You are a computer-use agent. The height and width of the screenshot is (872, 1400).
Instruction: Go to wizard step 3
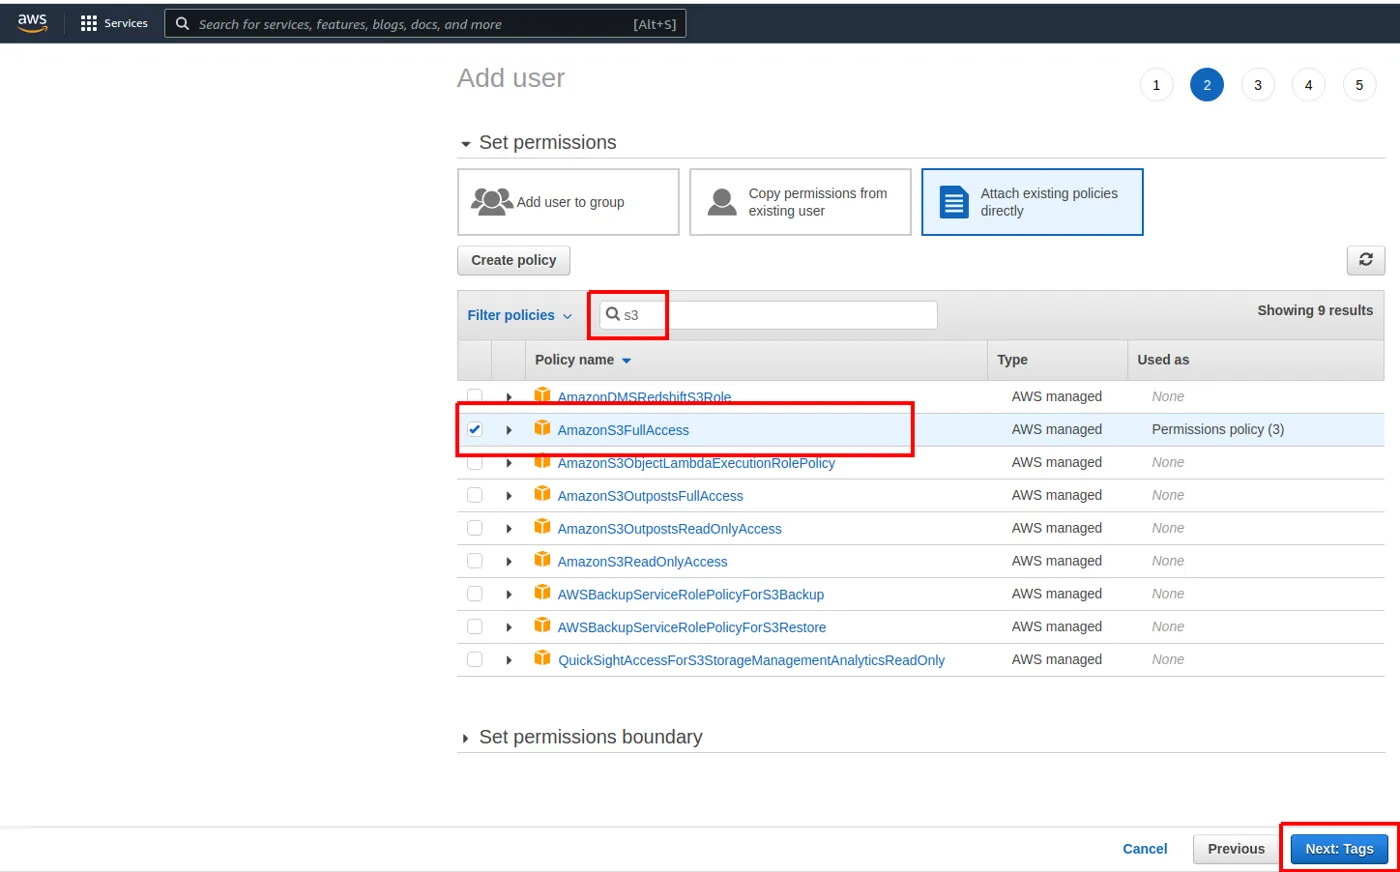tap(1258, 85)
